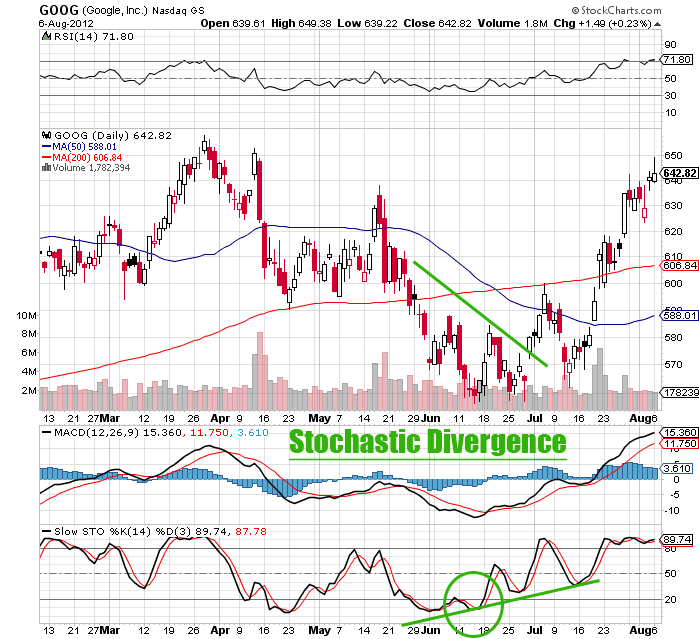Open the StockCharts.com copyright link

(x=617, y=10)
